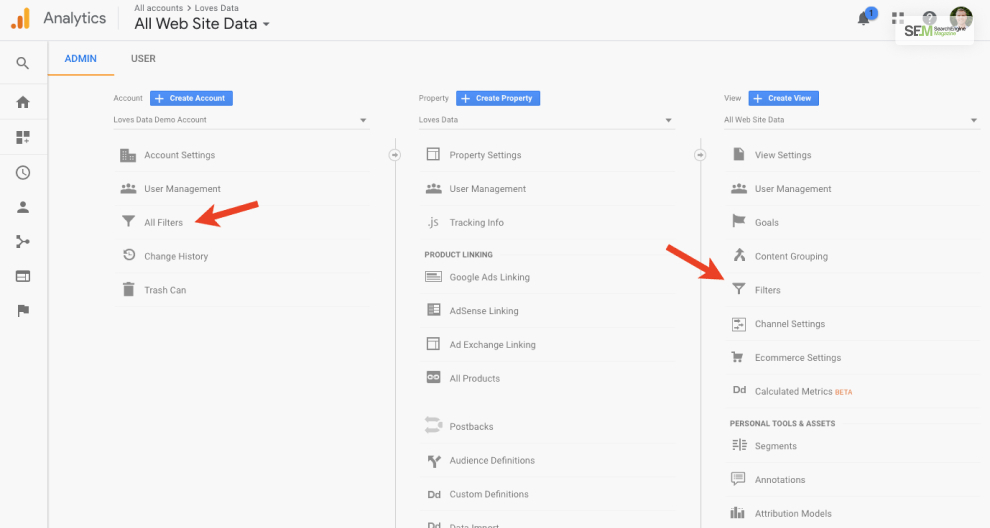This screenshot has width=990, height=528.
Task: Click the All accounts breadcrumb link
Action: tap(158, 8)
